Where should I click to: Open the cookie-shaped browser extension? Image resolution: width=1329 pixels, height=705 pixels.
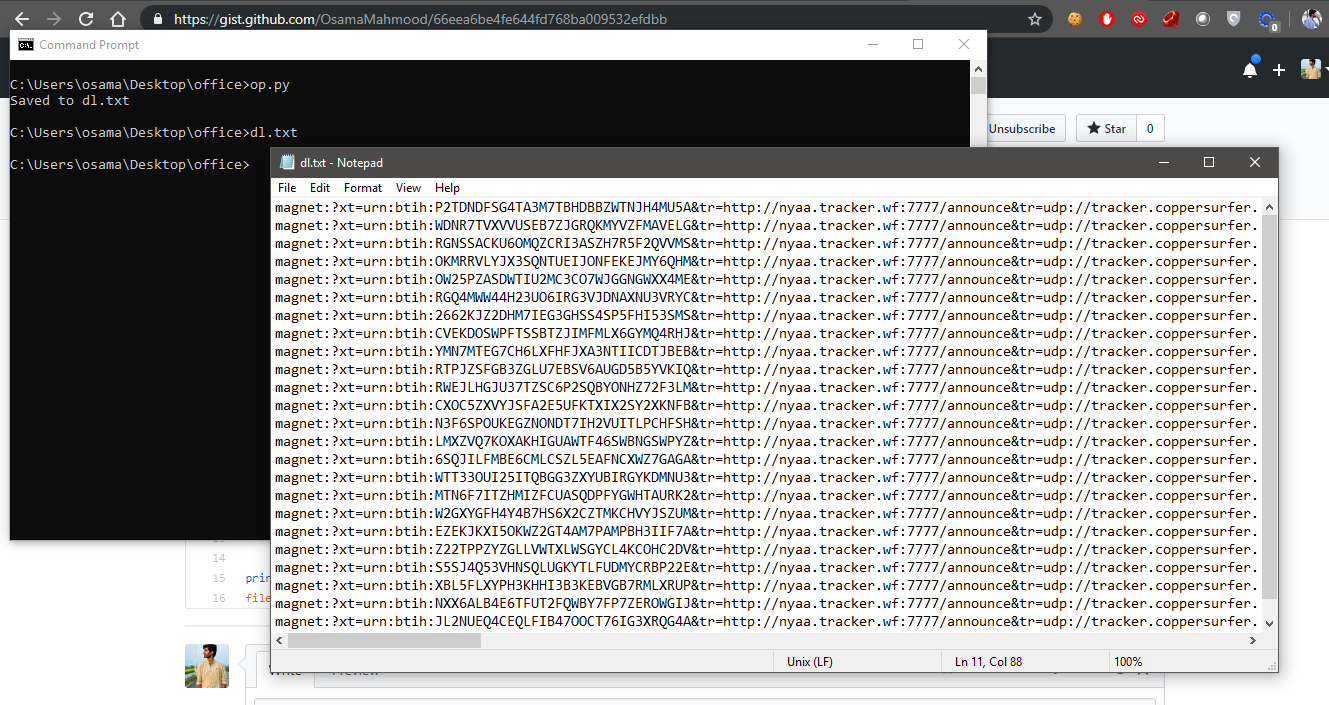click(1075, 18)
